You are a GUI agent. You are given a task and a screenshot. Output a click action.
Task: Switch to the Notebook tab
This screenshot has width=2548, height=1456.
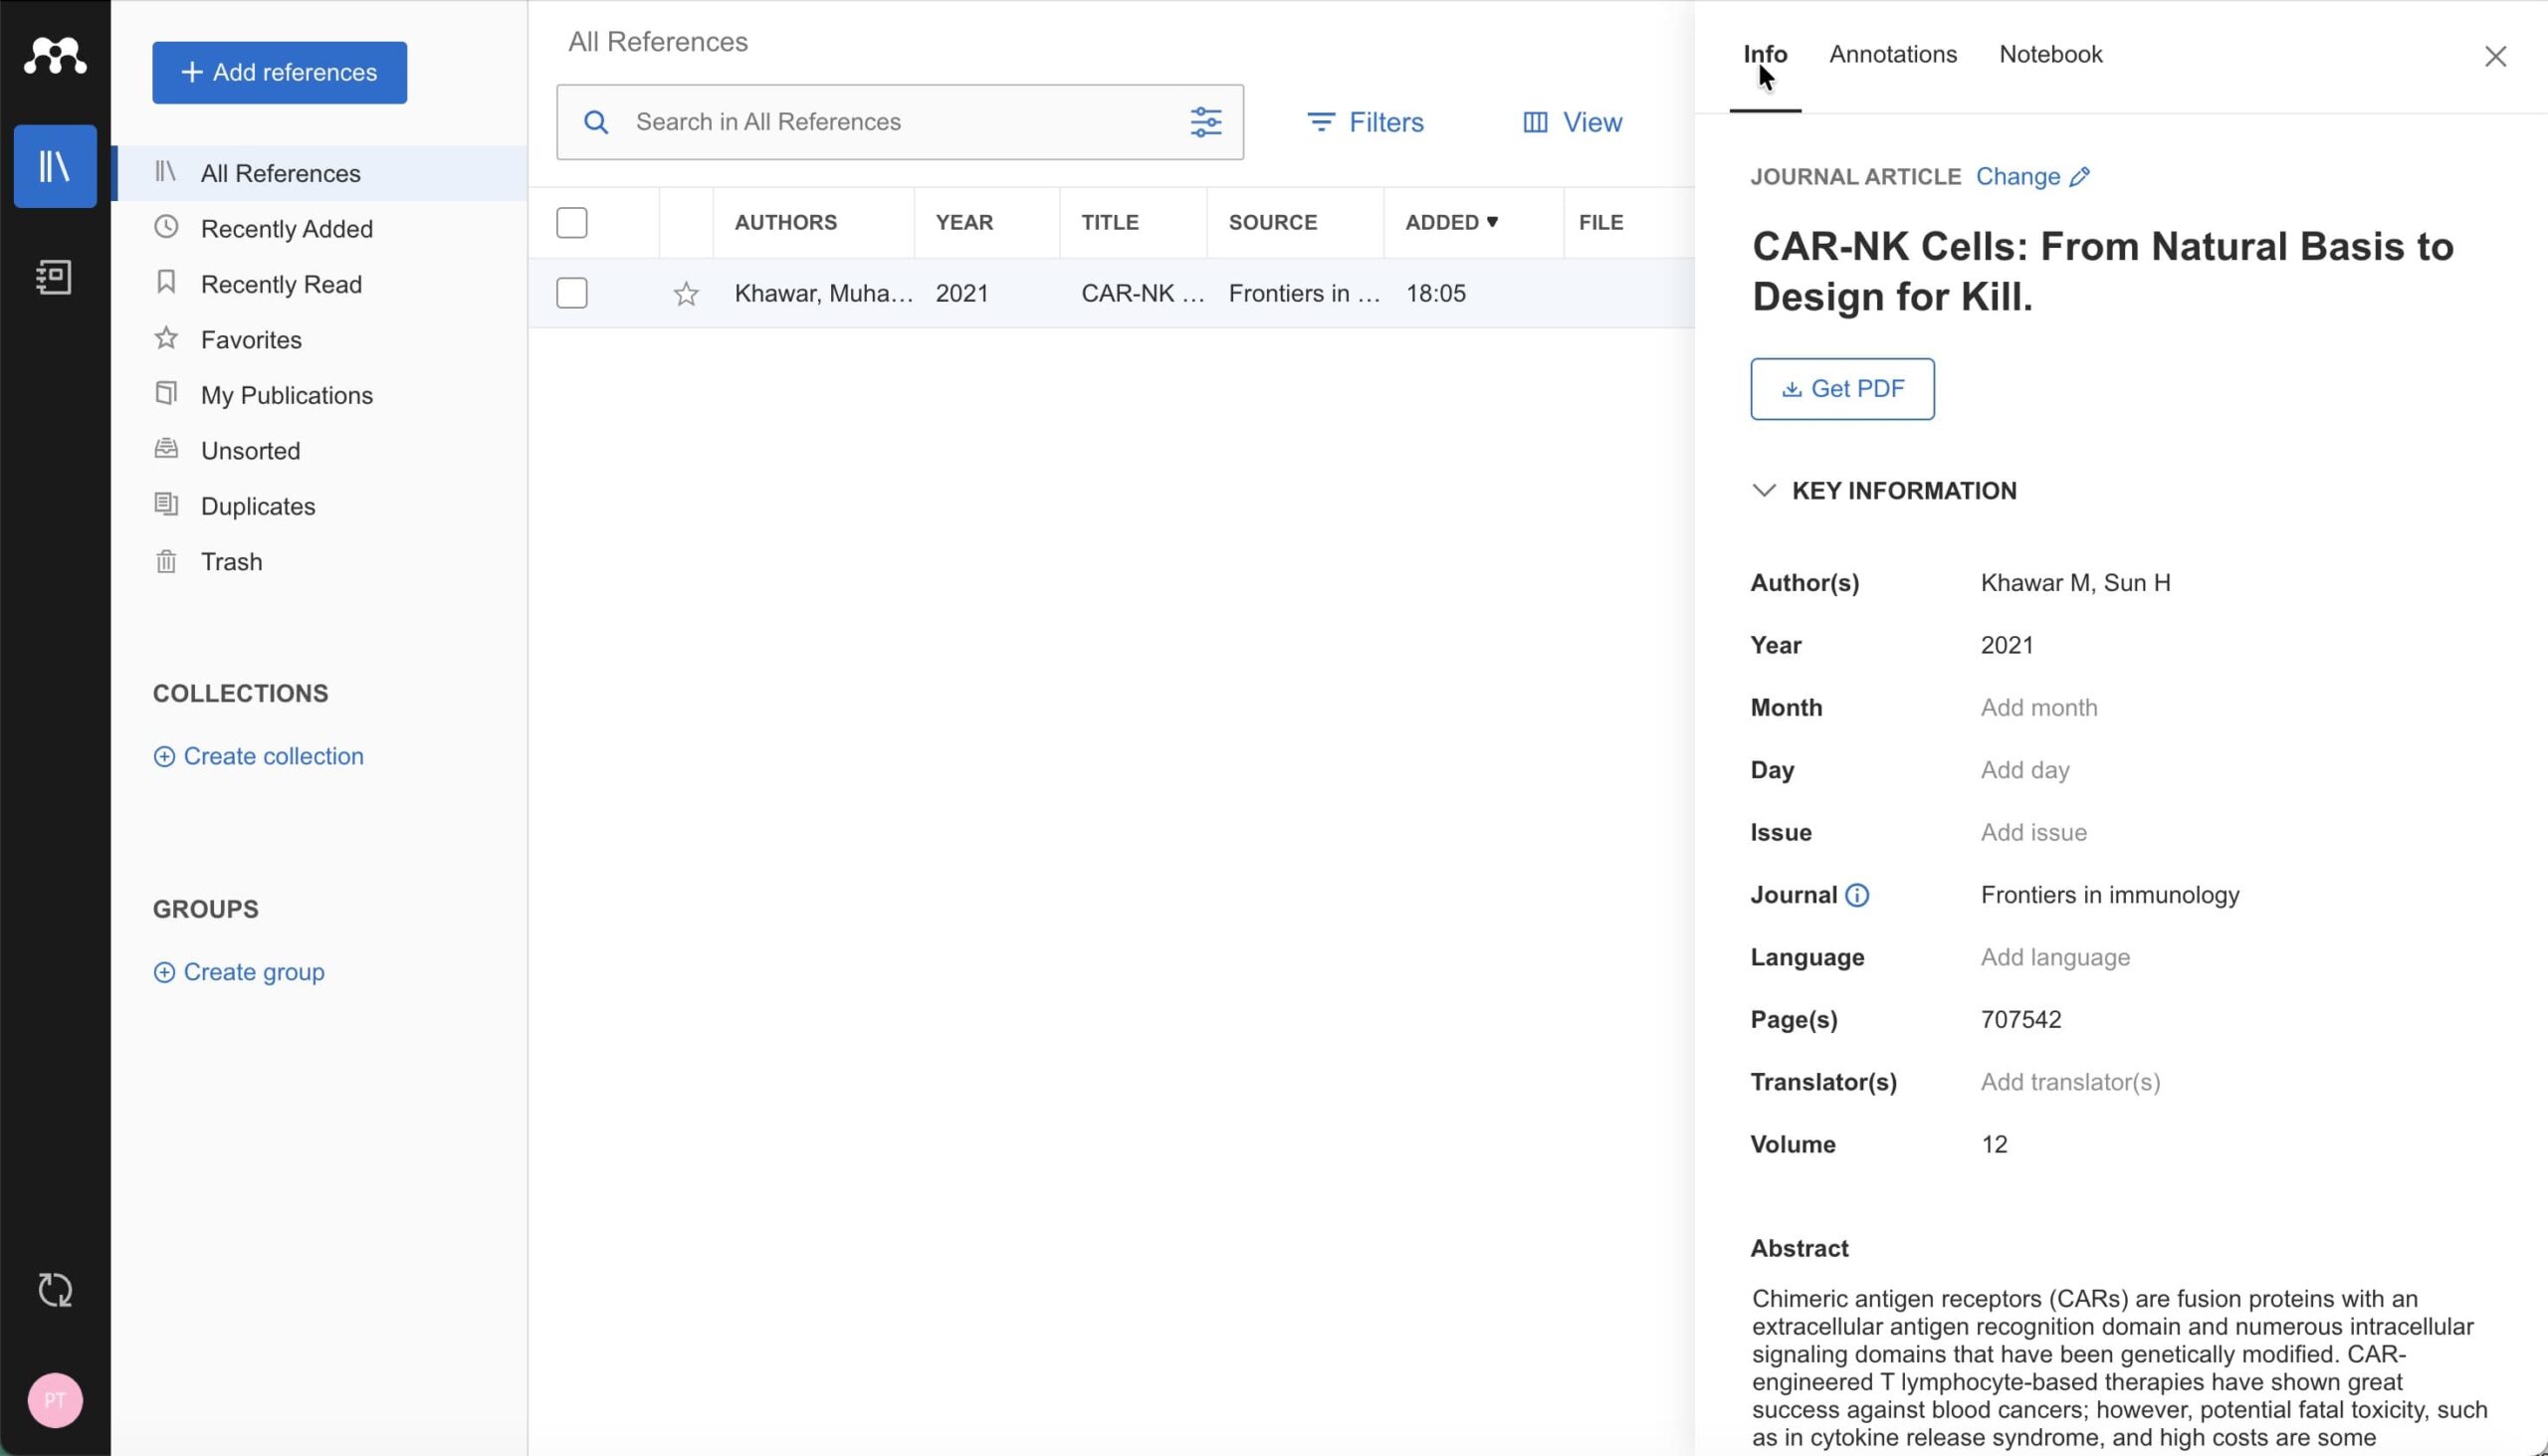click(x=2050, y=55)
